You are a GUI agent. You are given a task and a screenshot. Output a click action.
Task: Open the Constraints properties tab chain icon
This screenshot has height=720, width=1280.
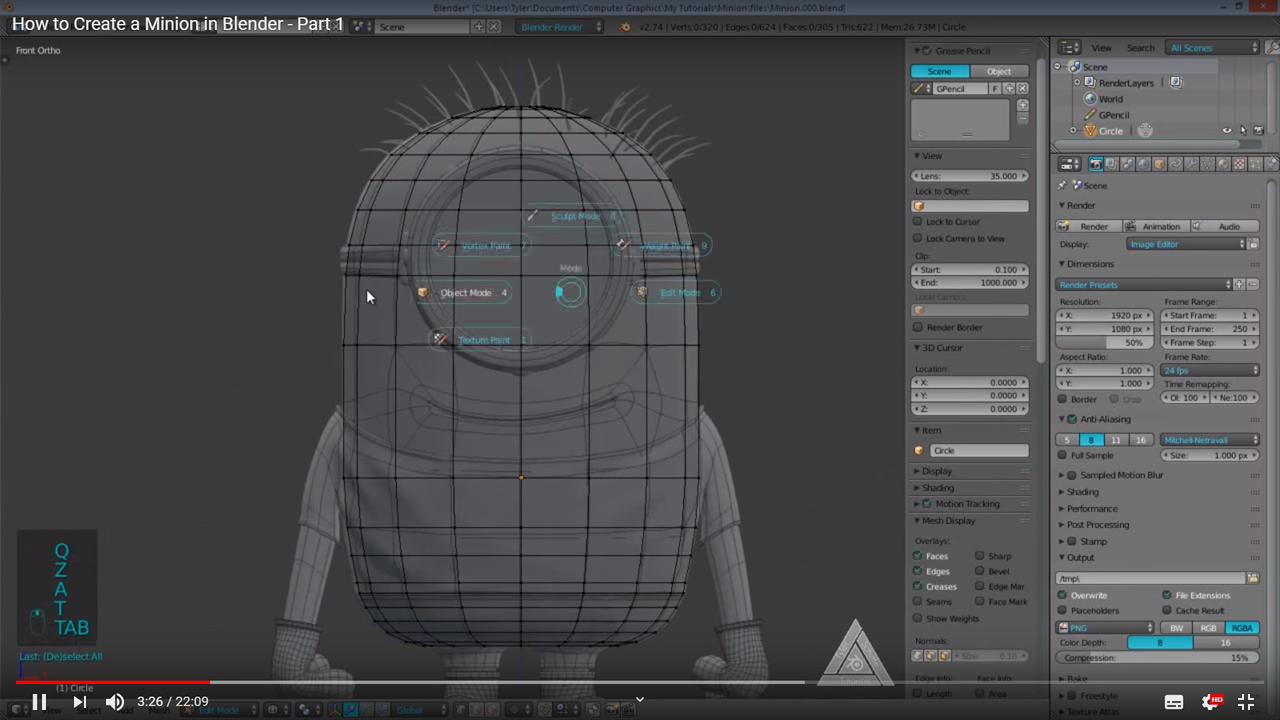click(x=1176, y=164)
